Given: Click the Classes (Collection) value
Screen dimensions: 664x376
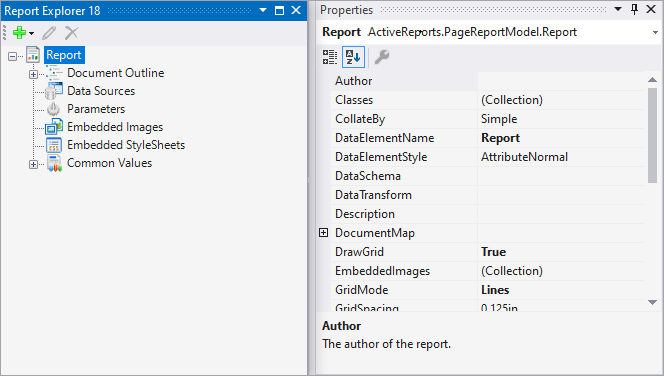Looking at the screenshot, I should click(512, 100).
